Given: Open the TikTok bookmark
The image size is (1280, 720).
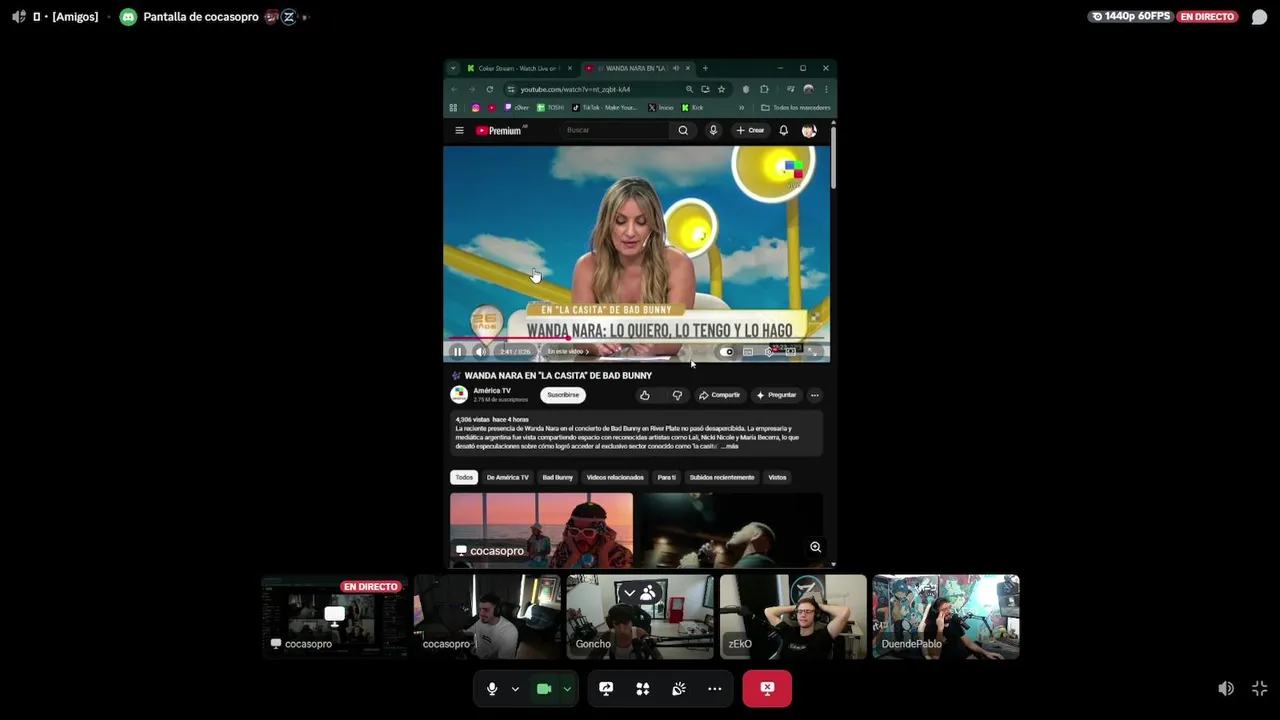Looking at the screenshot, I should click(605, 107).
